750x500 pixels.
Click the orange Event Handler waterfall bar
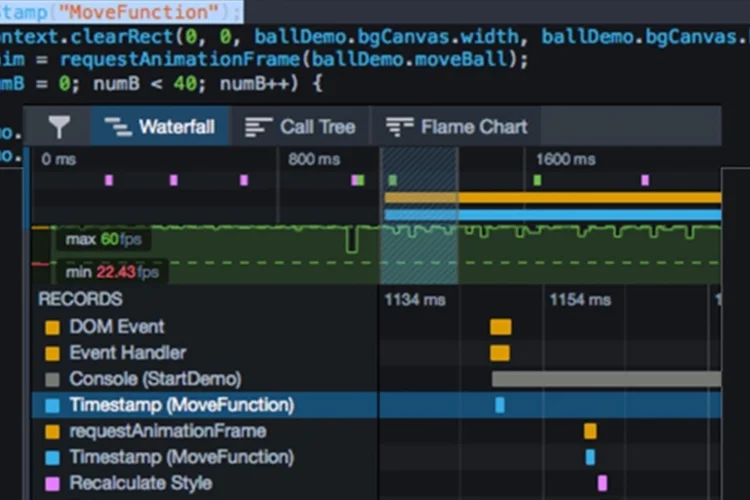click(500, 353)
